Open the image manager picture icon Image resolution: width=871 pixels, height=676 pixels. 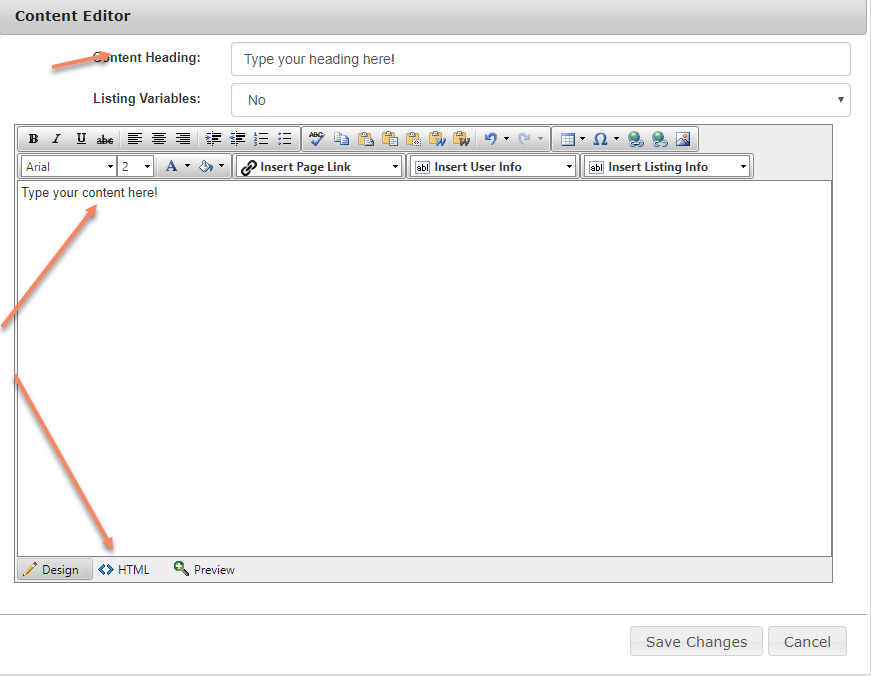[x=683, y=139]
